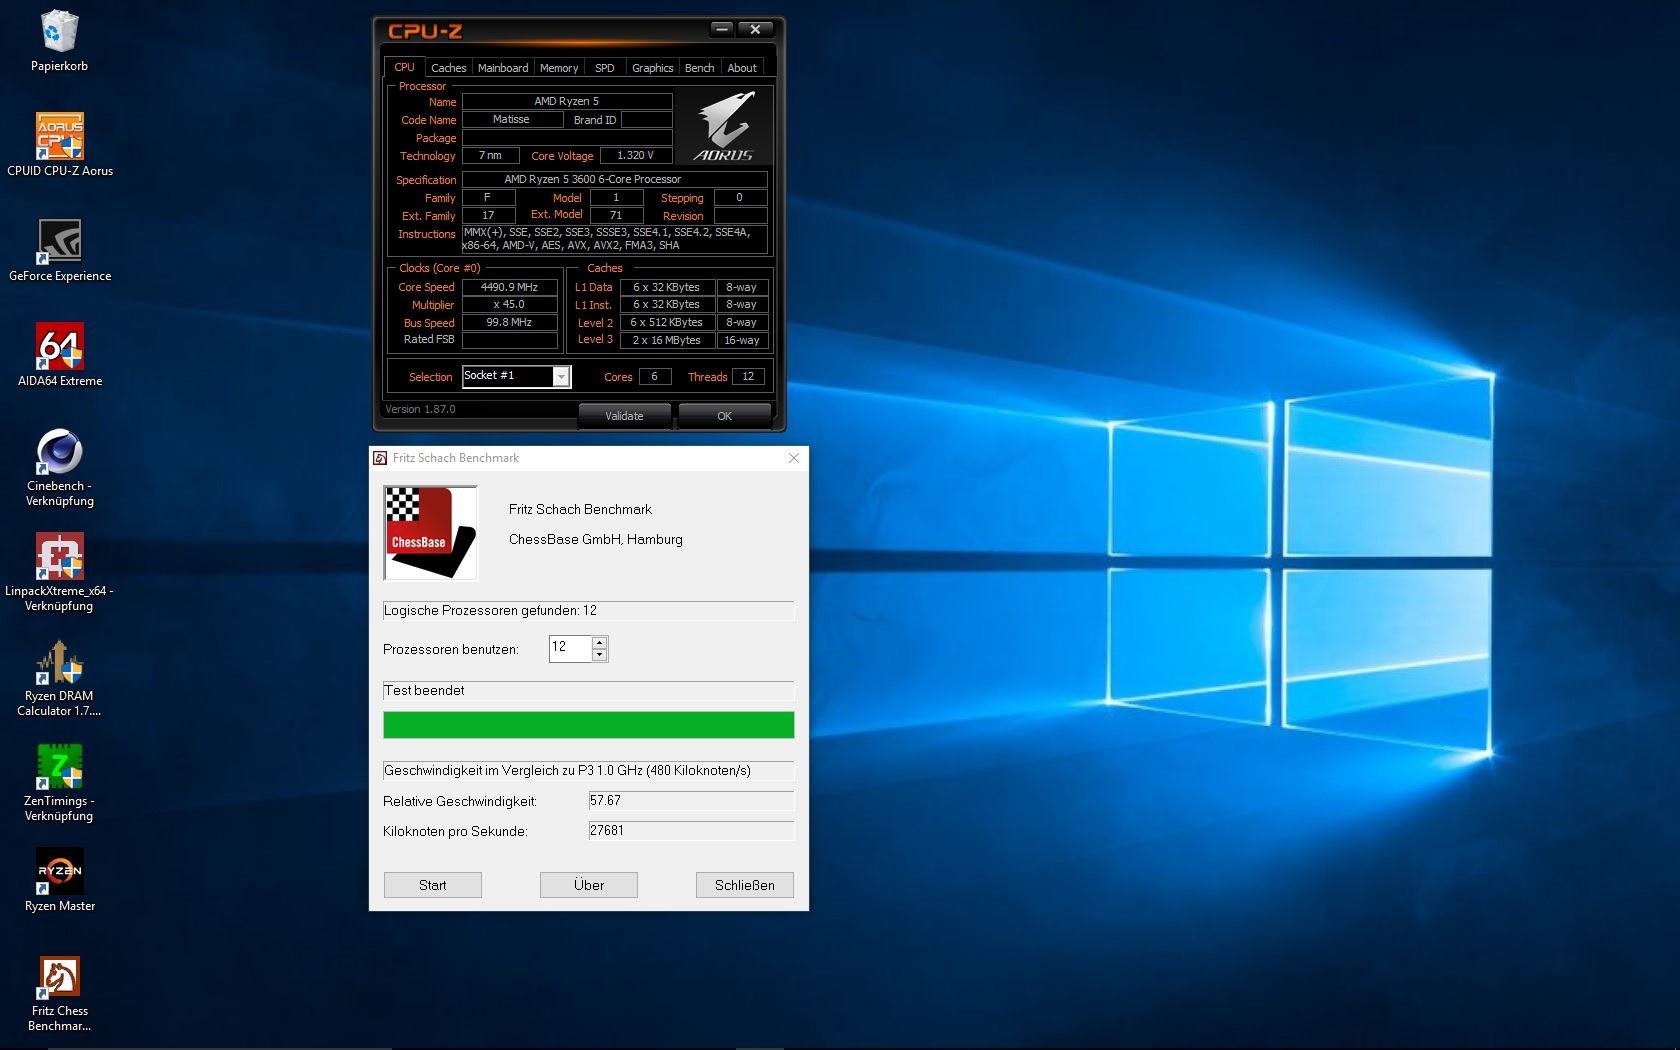Expand the Socket #1 selection dropdown
The image size is (1680, 1050).
pos(561,376)
